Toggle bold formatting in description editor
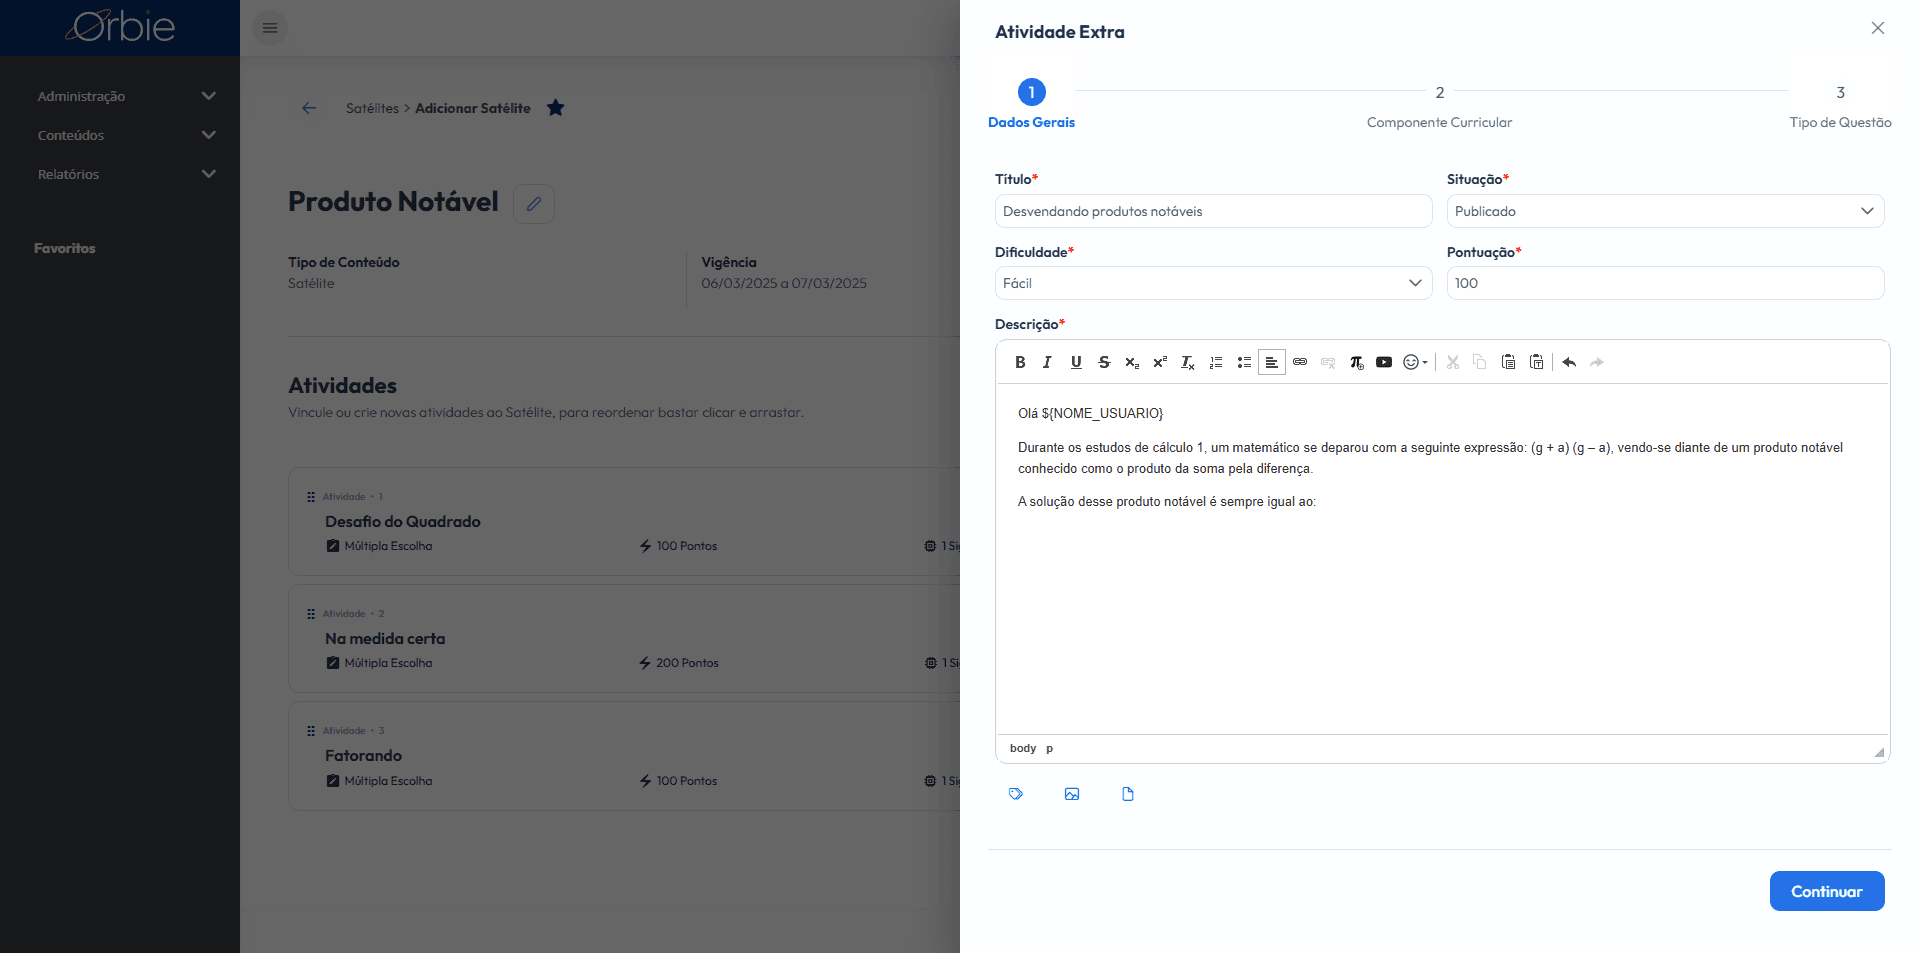 1020,362
